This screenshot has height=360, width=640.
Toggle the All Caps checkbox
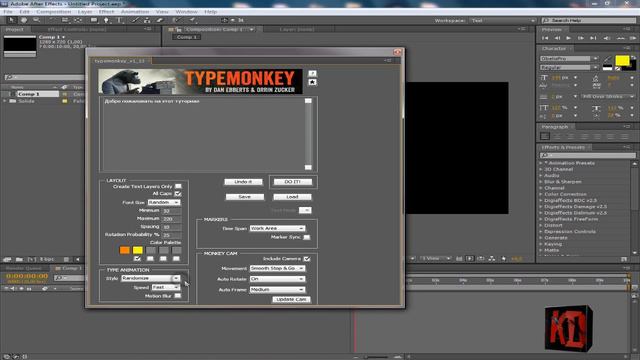[178, 193]
